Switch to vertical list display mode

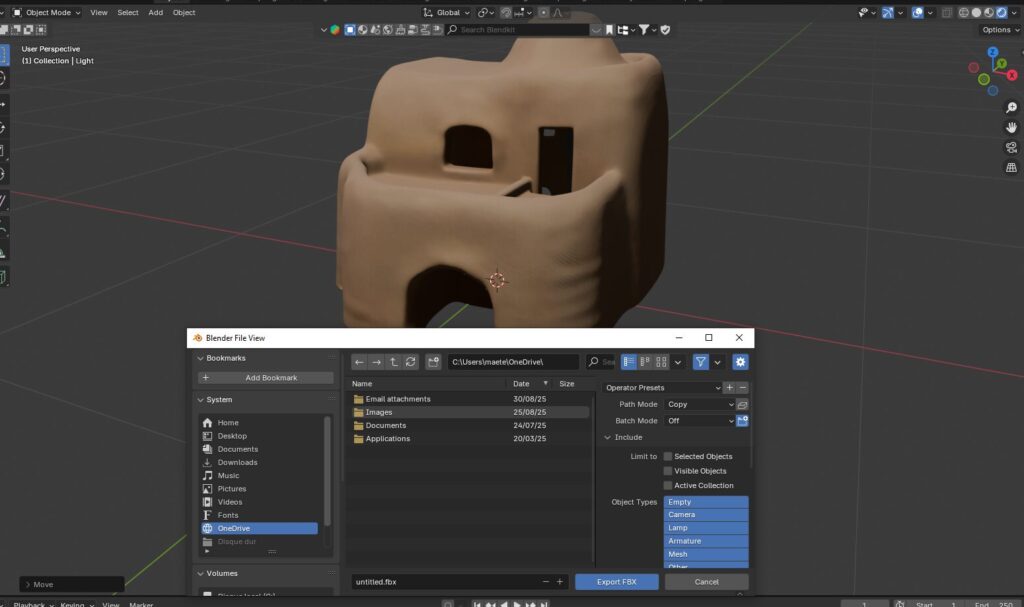[x=628, y=362]
